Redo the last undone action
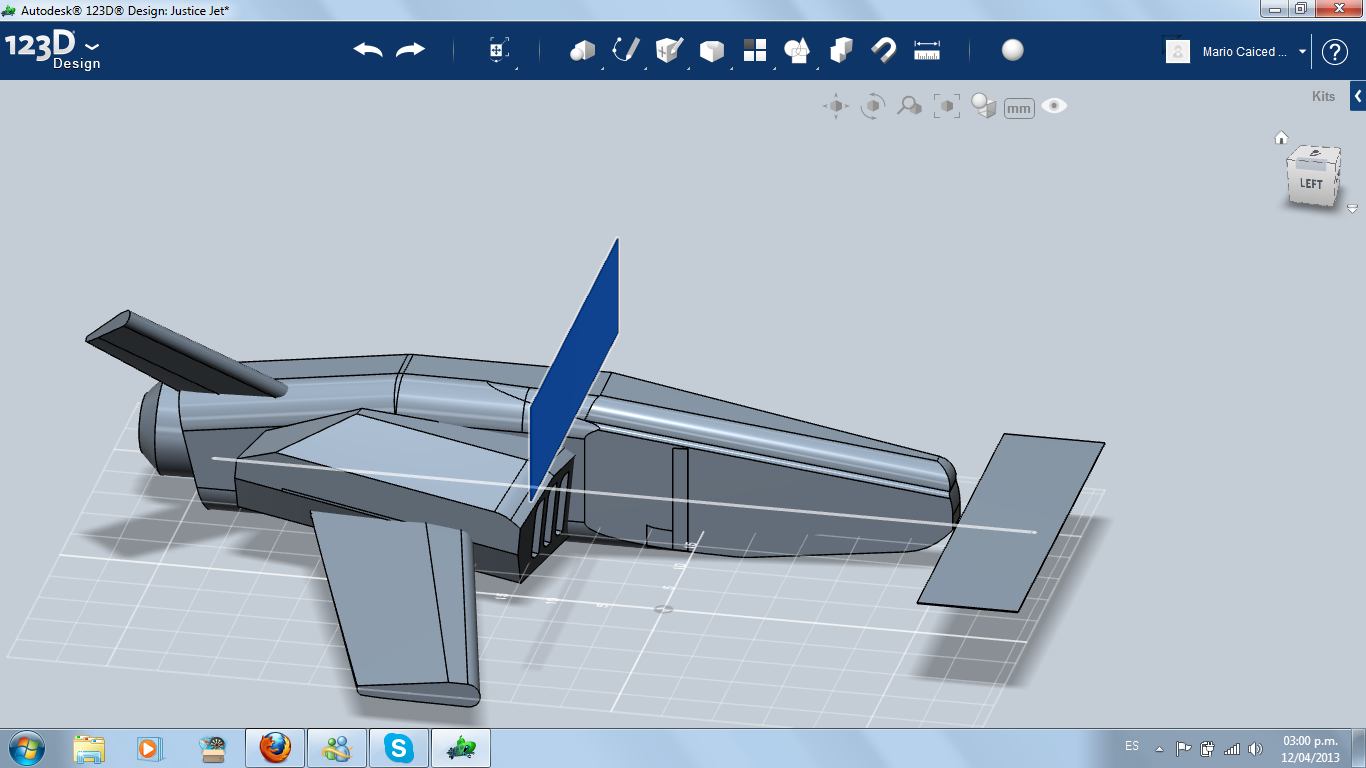1366x768 pixels. coord(410,50)
